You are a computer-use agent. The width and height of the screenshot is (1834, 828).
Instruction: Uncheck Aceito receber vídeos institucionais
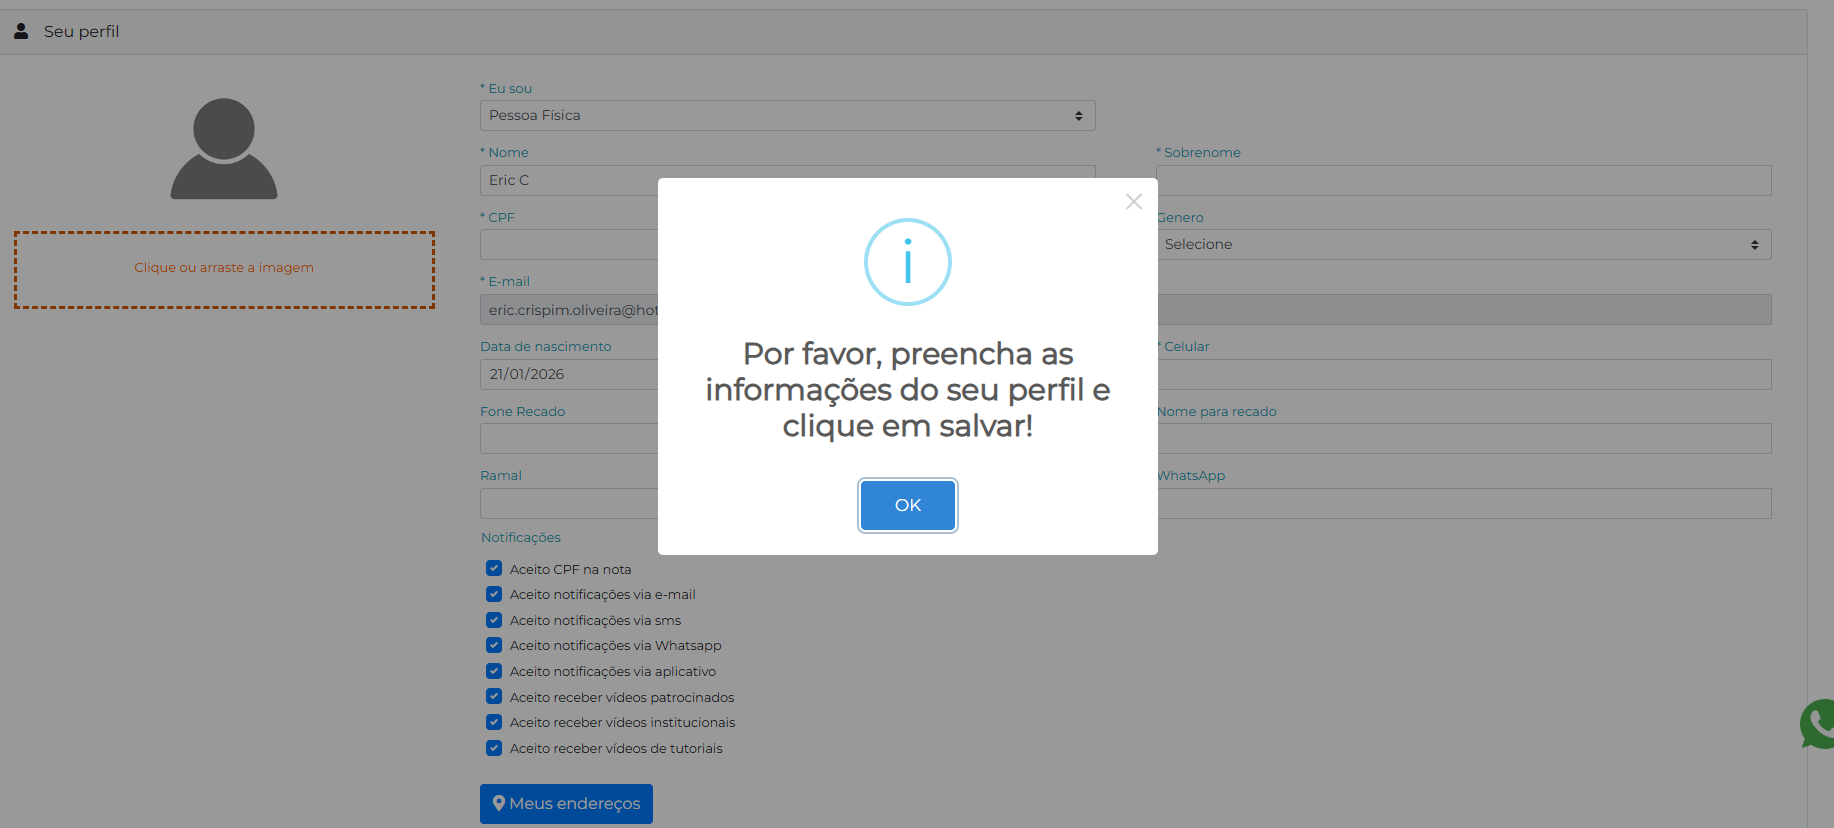coord(494,722)
